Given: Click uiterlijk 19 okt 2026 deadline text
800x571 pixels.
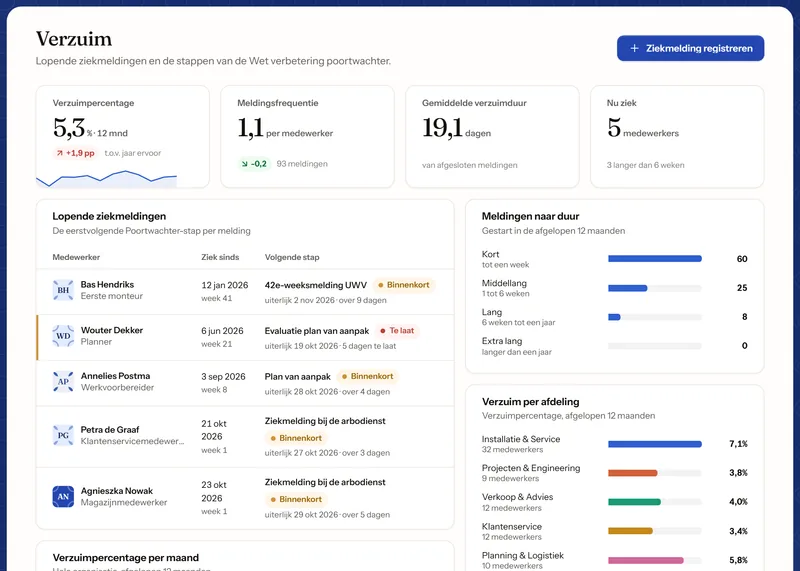Looking at the screenshot, I should (301, 346).
